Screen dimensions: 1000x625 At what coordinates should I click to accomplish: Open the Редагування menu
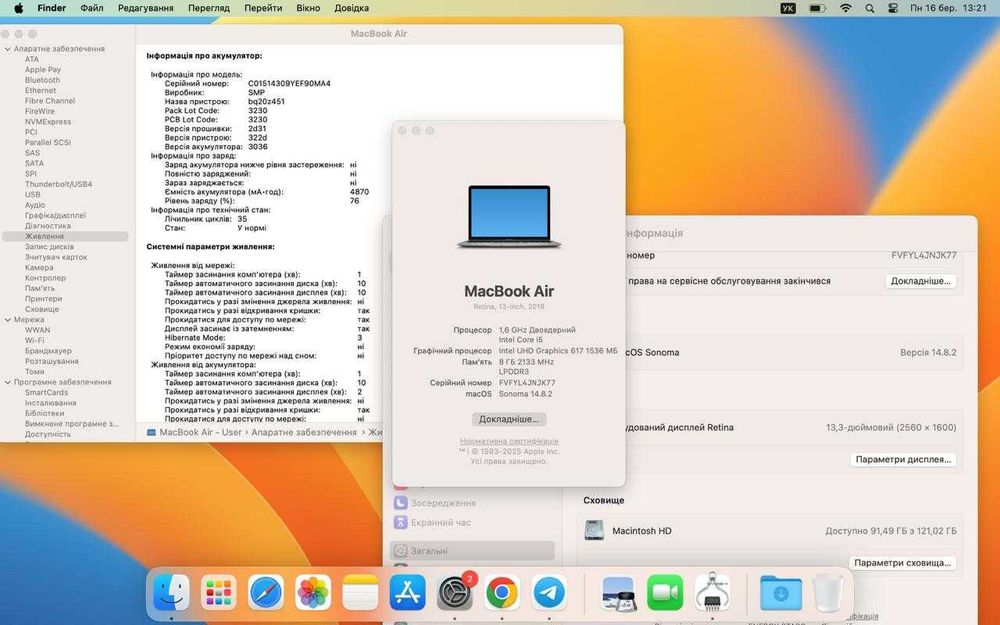click(145, 8)
